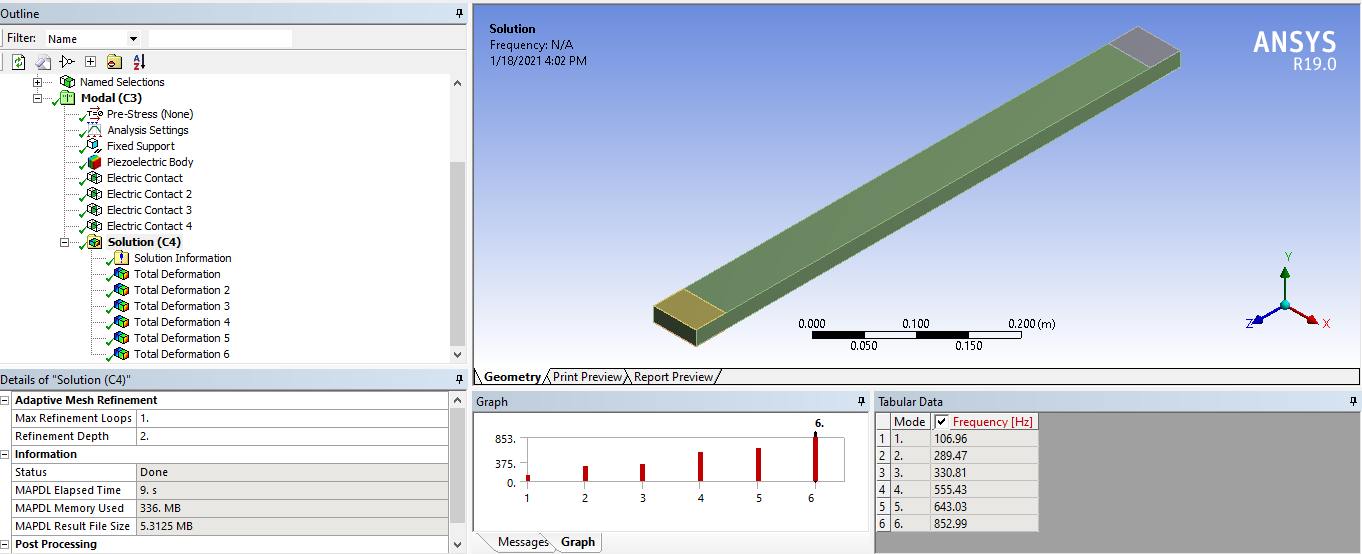The width and height of the screenshot is (1362, 554).
Task: Click the sort alphabetically A-Z icon
Action: 138,62
